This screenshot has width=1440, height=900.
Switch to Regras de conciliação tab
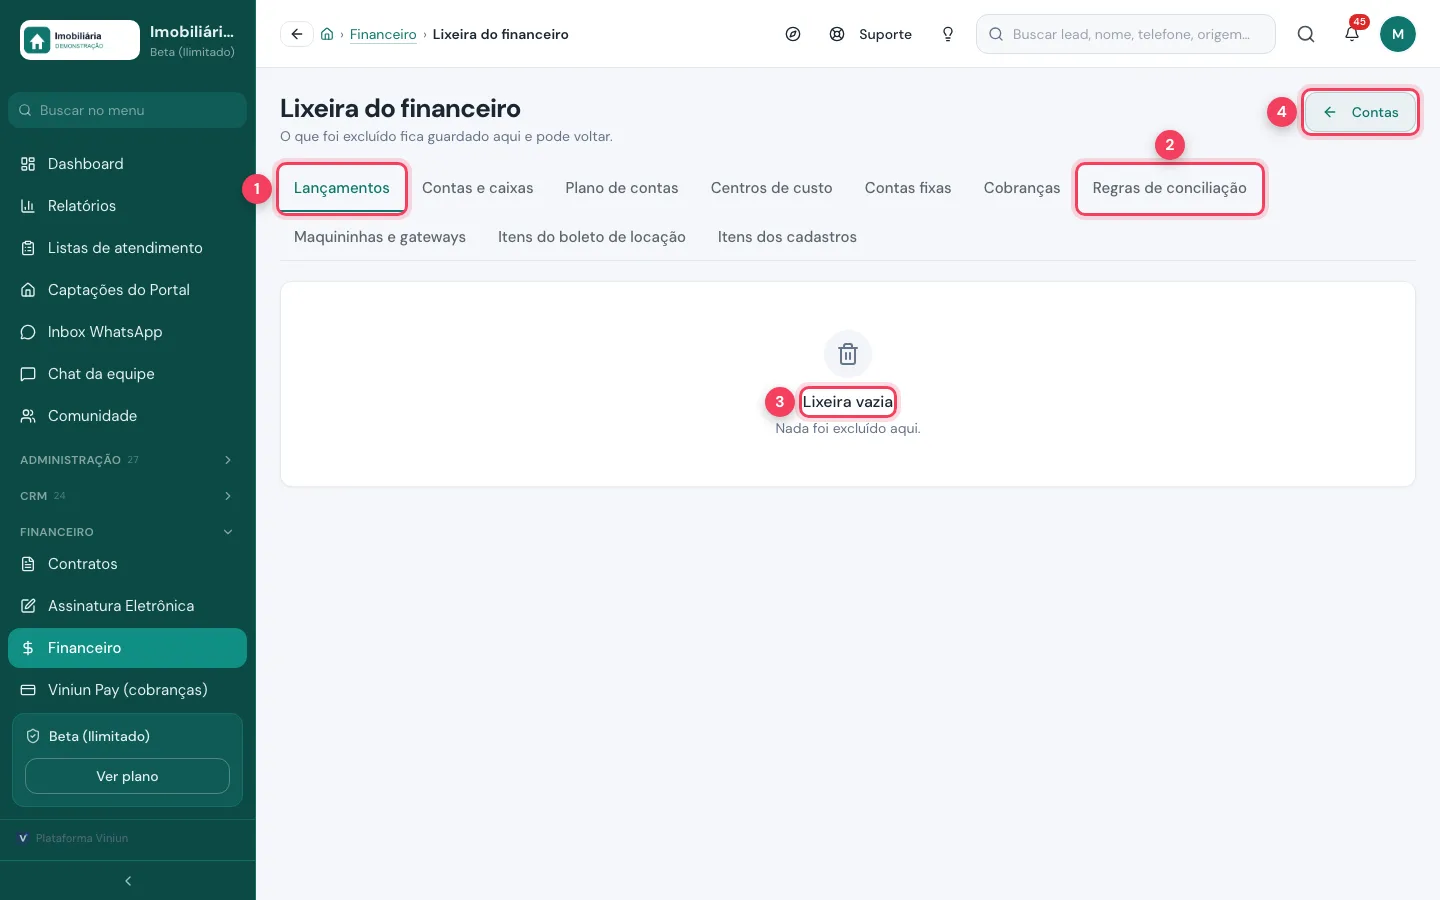[1170, 188]
